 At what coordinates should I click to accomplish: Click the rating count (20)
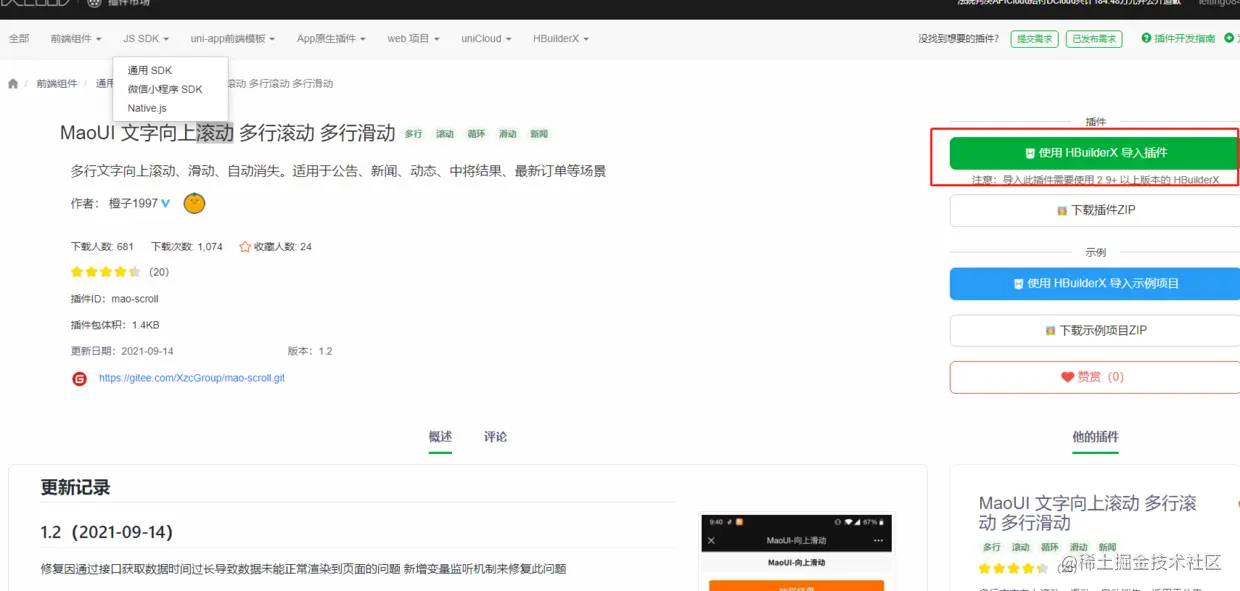[x=159, y=272]
